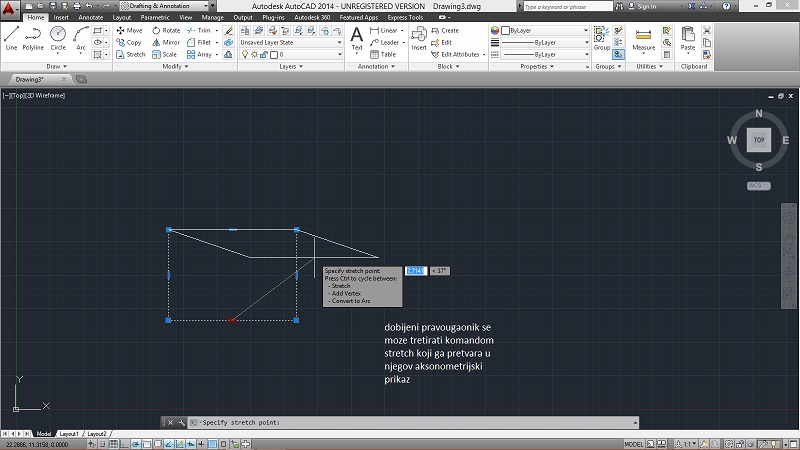Select the Polyline tool

click(33, 37)
